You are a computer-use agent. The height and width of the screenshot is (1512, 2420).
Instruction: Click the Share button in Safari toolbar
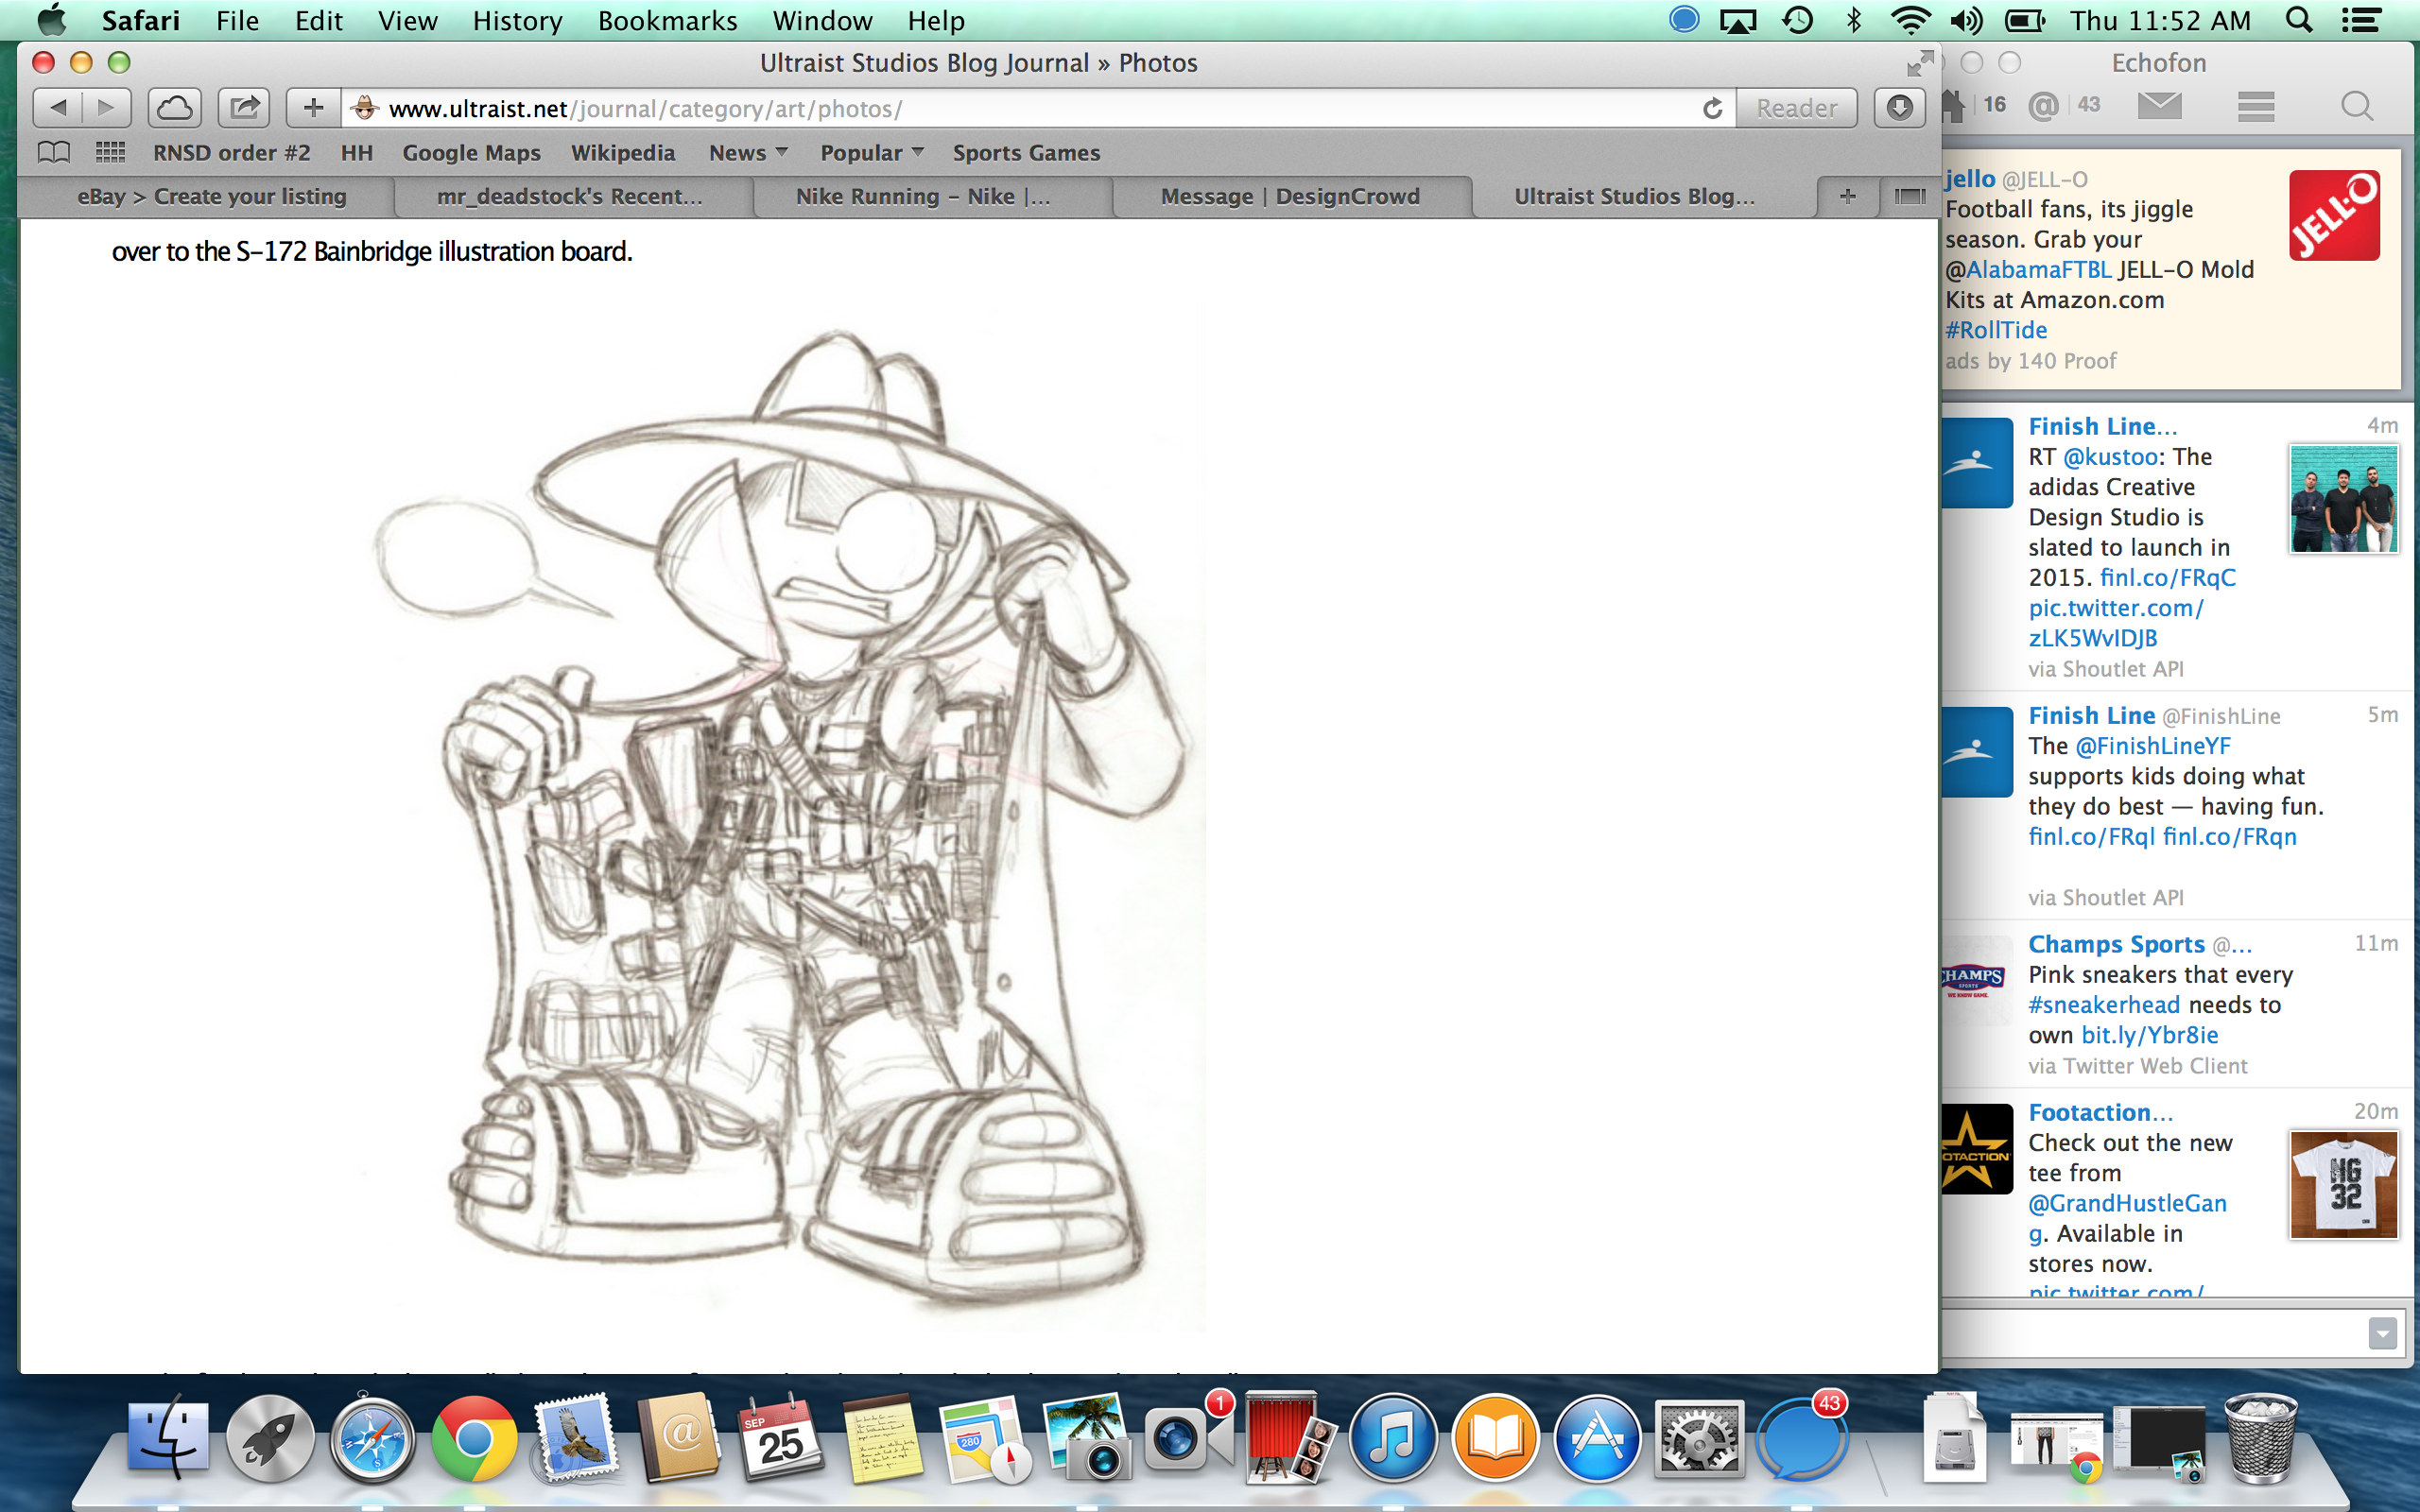pyautogui.click(x=244, y=108)
